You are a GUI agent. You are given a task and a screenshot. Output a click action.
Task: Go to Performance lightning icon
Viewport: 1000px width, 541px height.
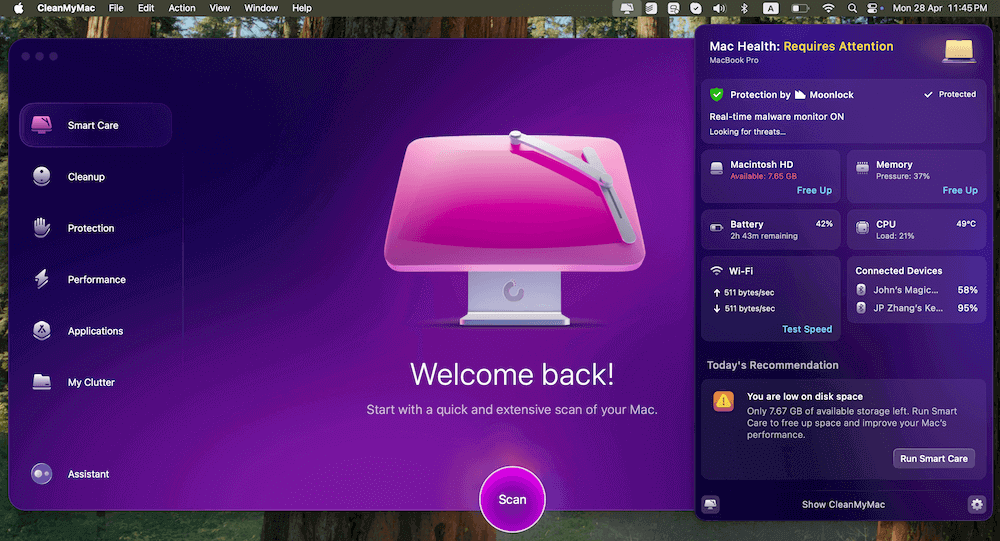41,280
